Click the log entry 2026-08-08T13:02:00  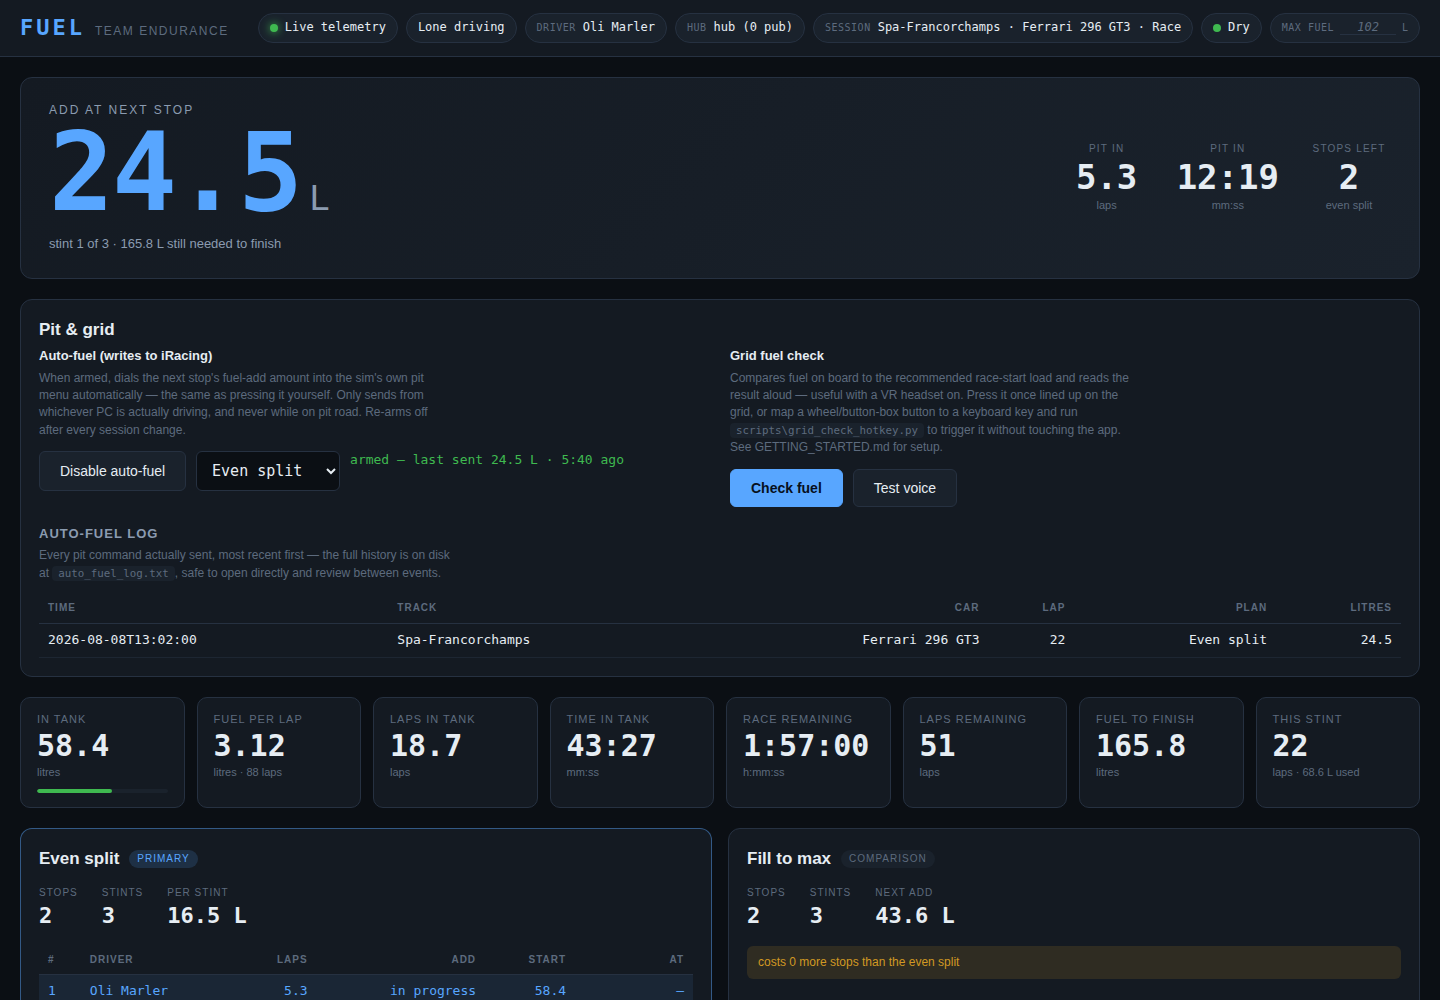122,640
